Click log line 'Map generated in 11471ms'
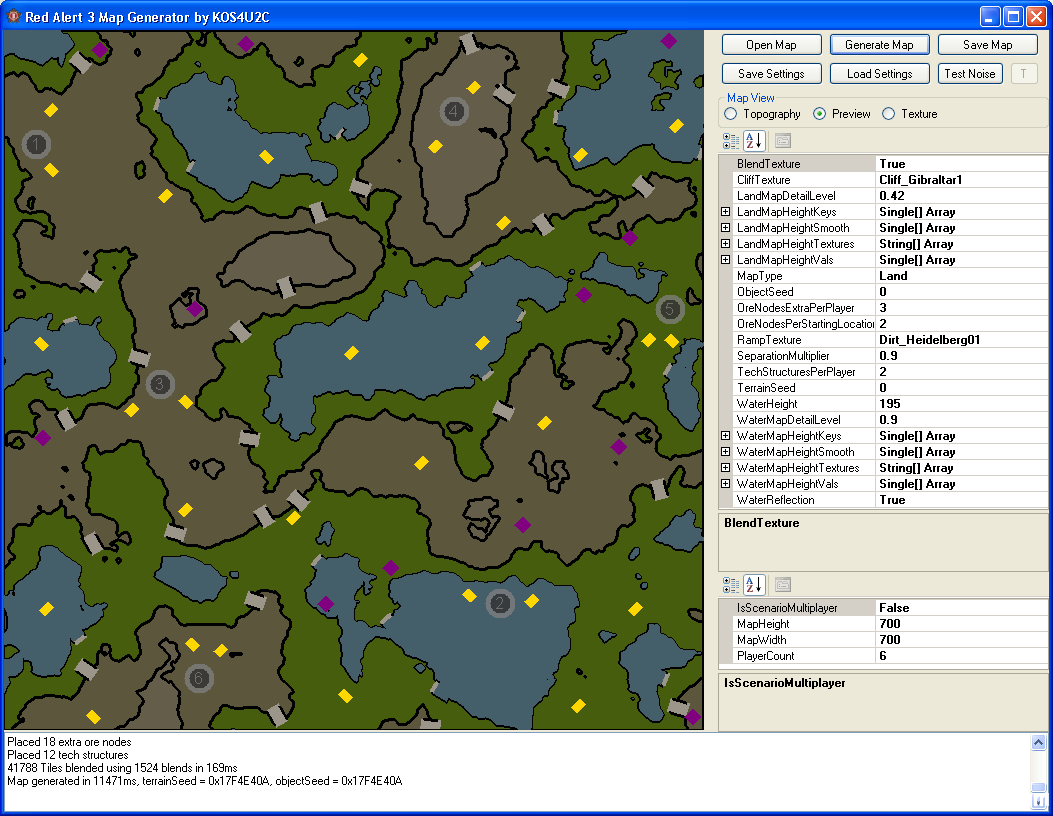1053x816 pixels. coord(205,781)
